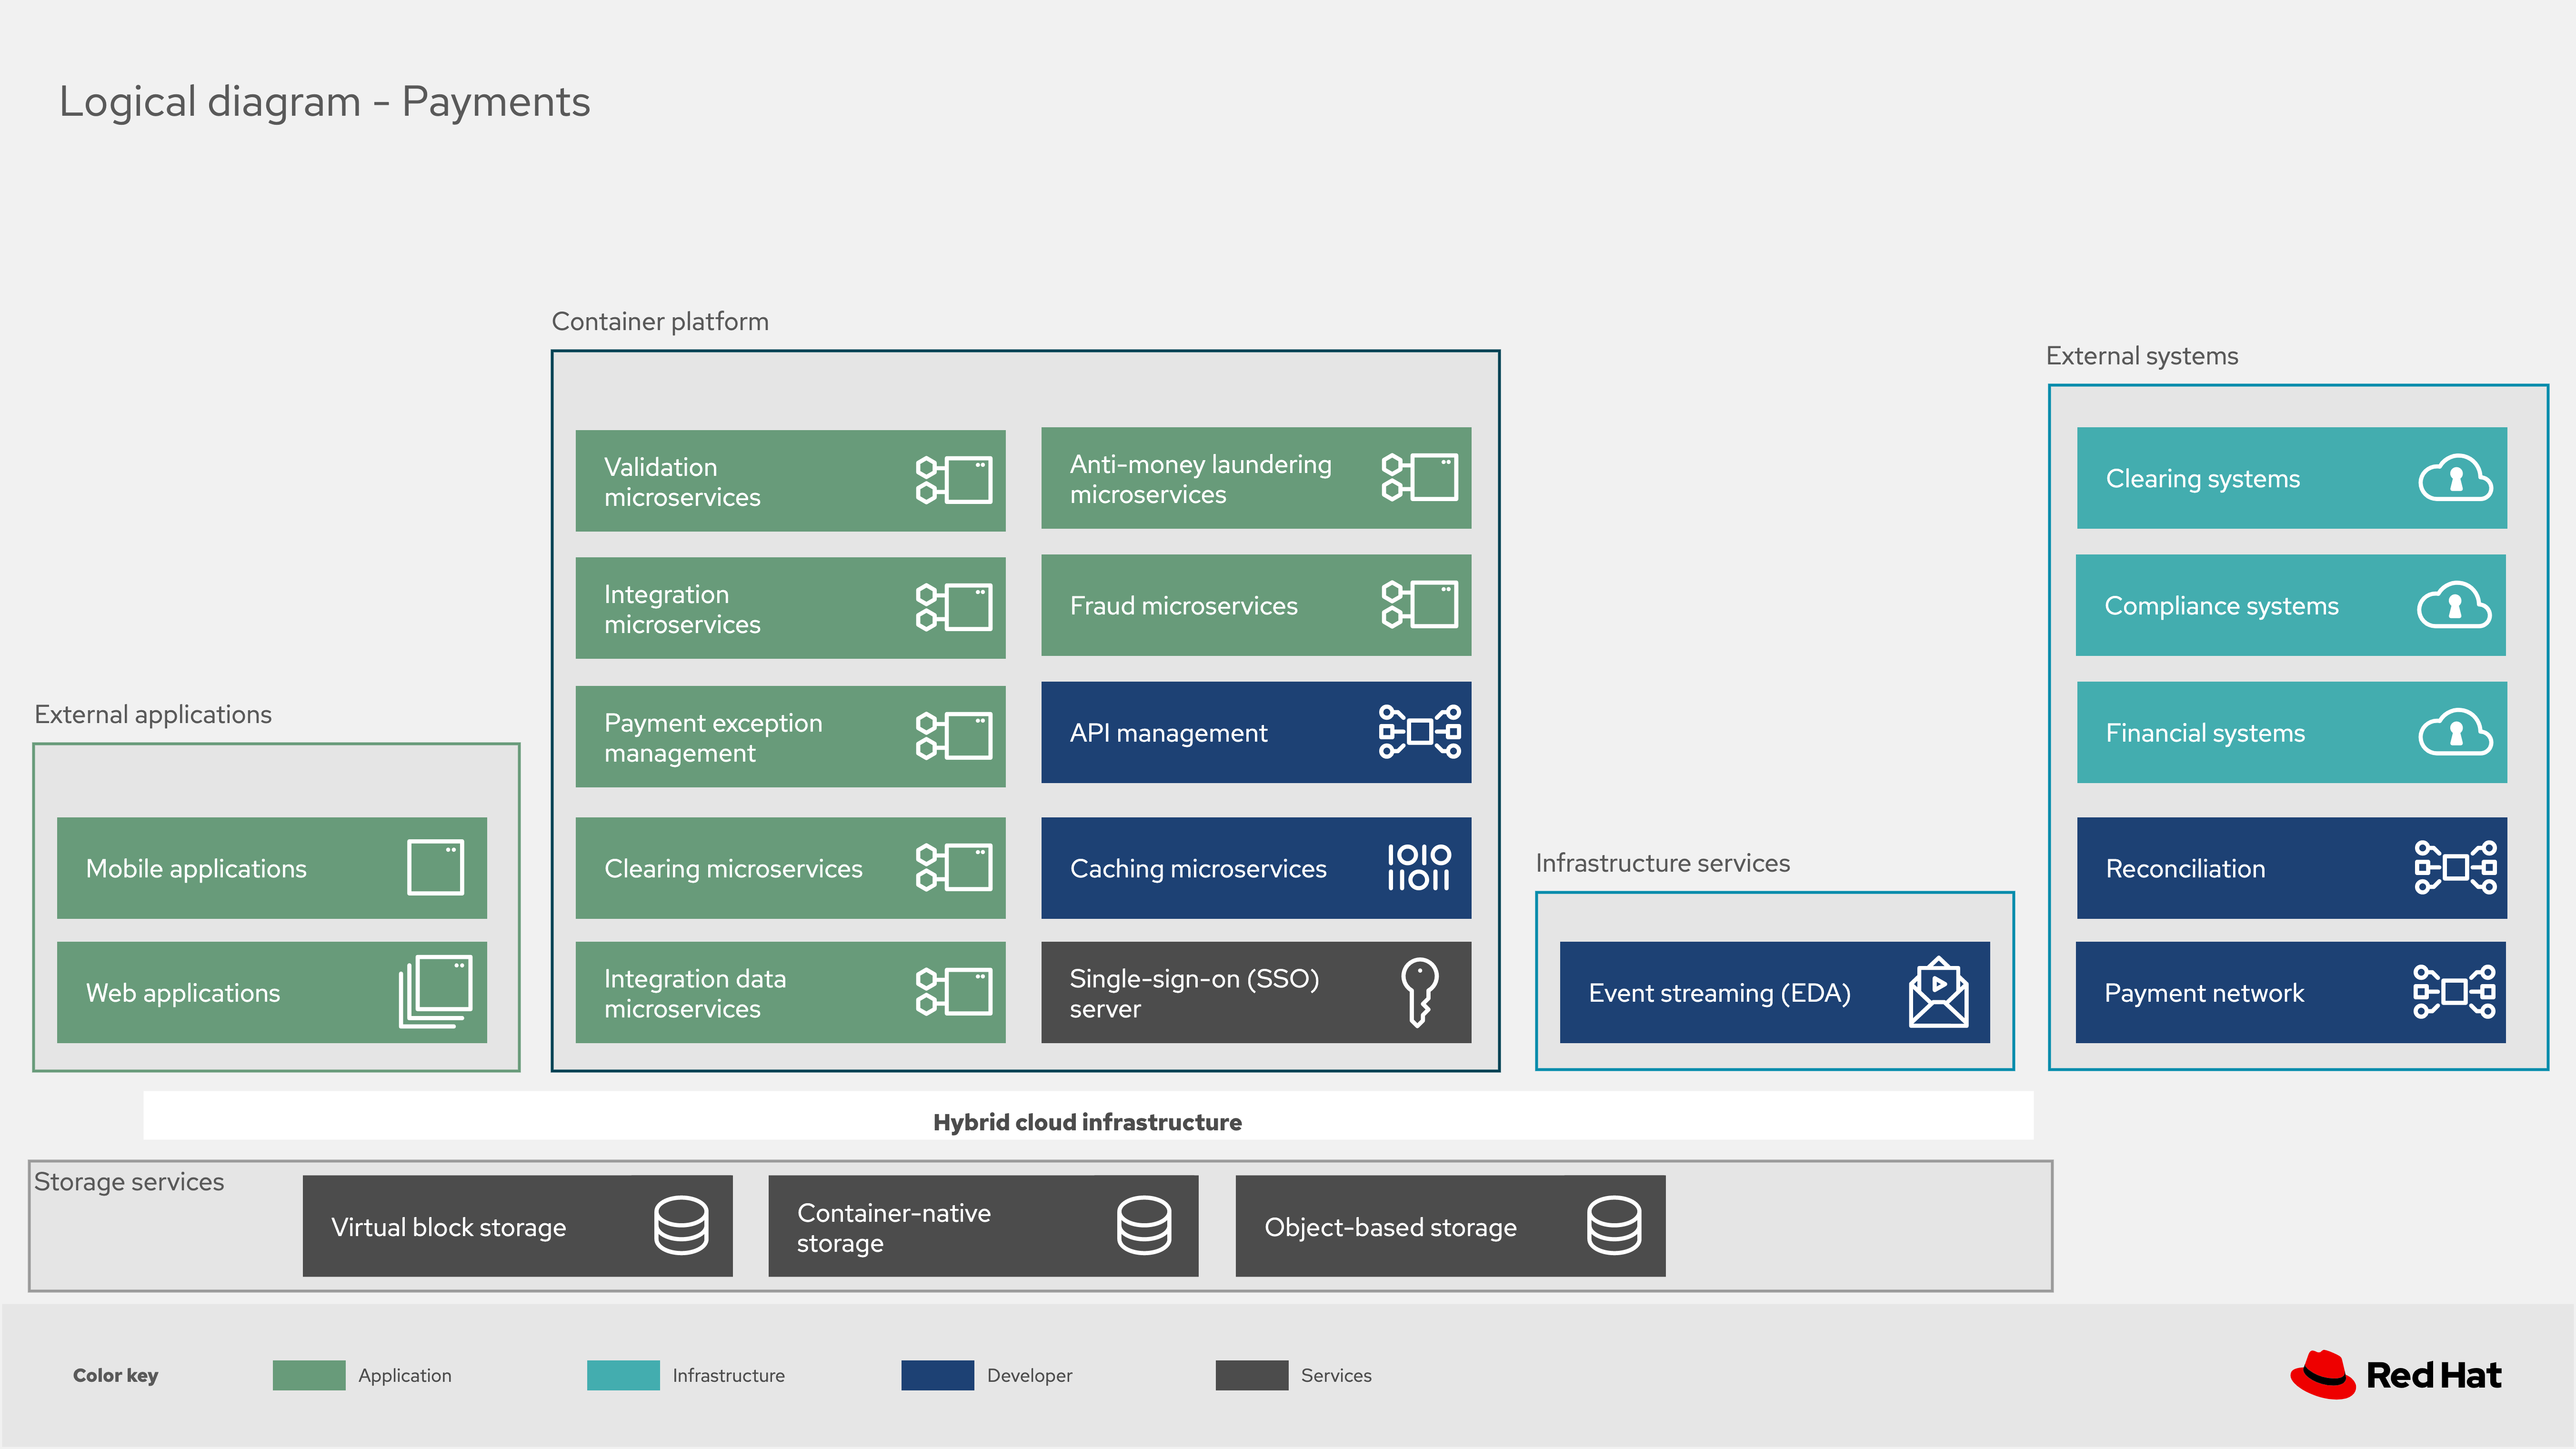Viewport: 2576px width, 1449px height.
Task: Select the Fraud microservices block
Action: (1255, 605)
